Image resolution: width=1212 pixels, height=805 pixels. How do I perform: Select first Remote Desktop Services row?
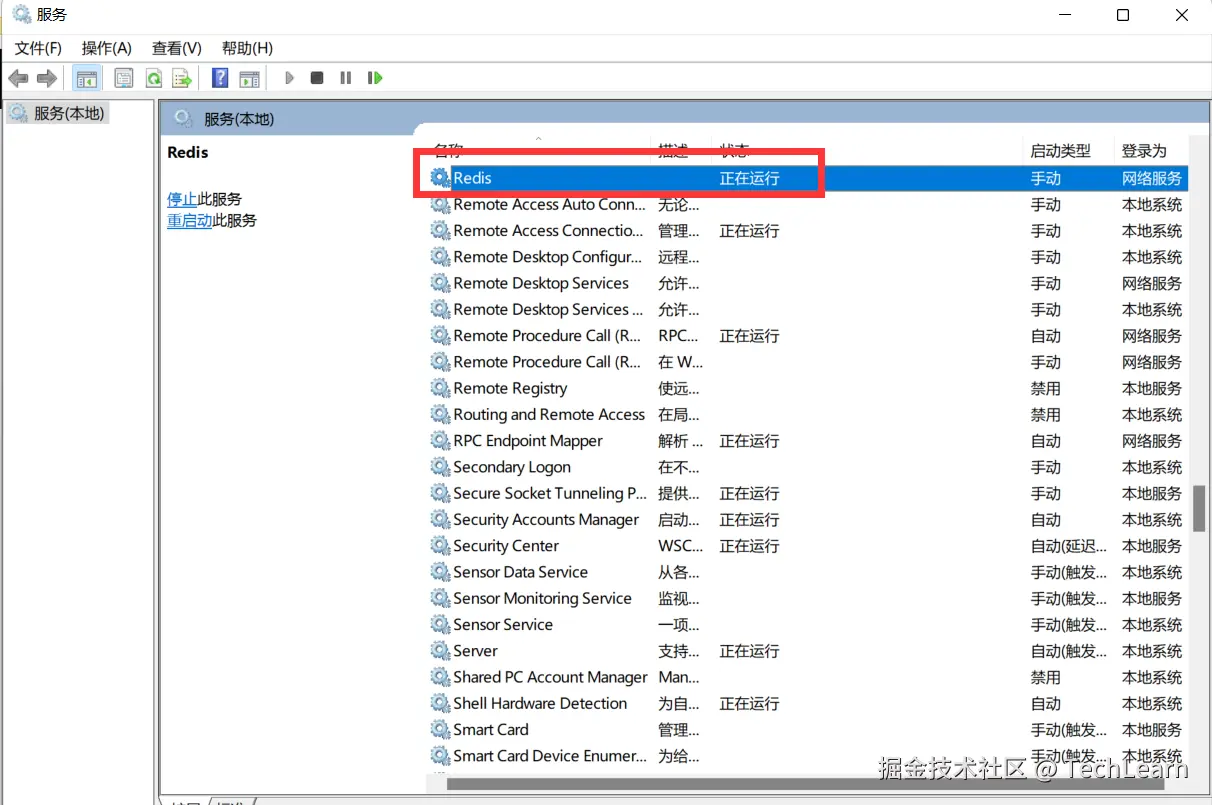point(541,283)
